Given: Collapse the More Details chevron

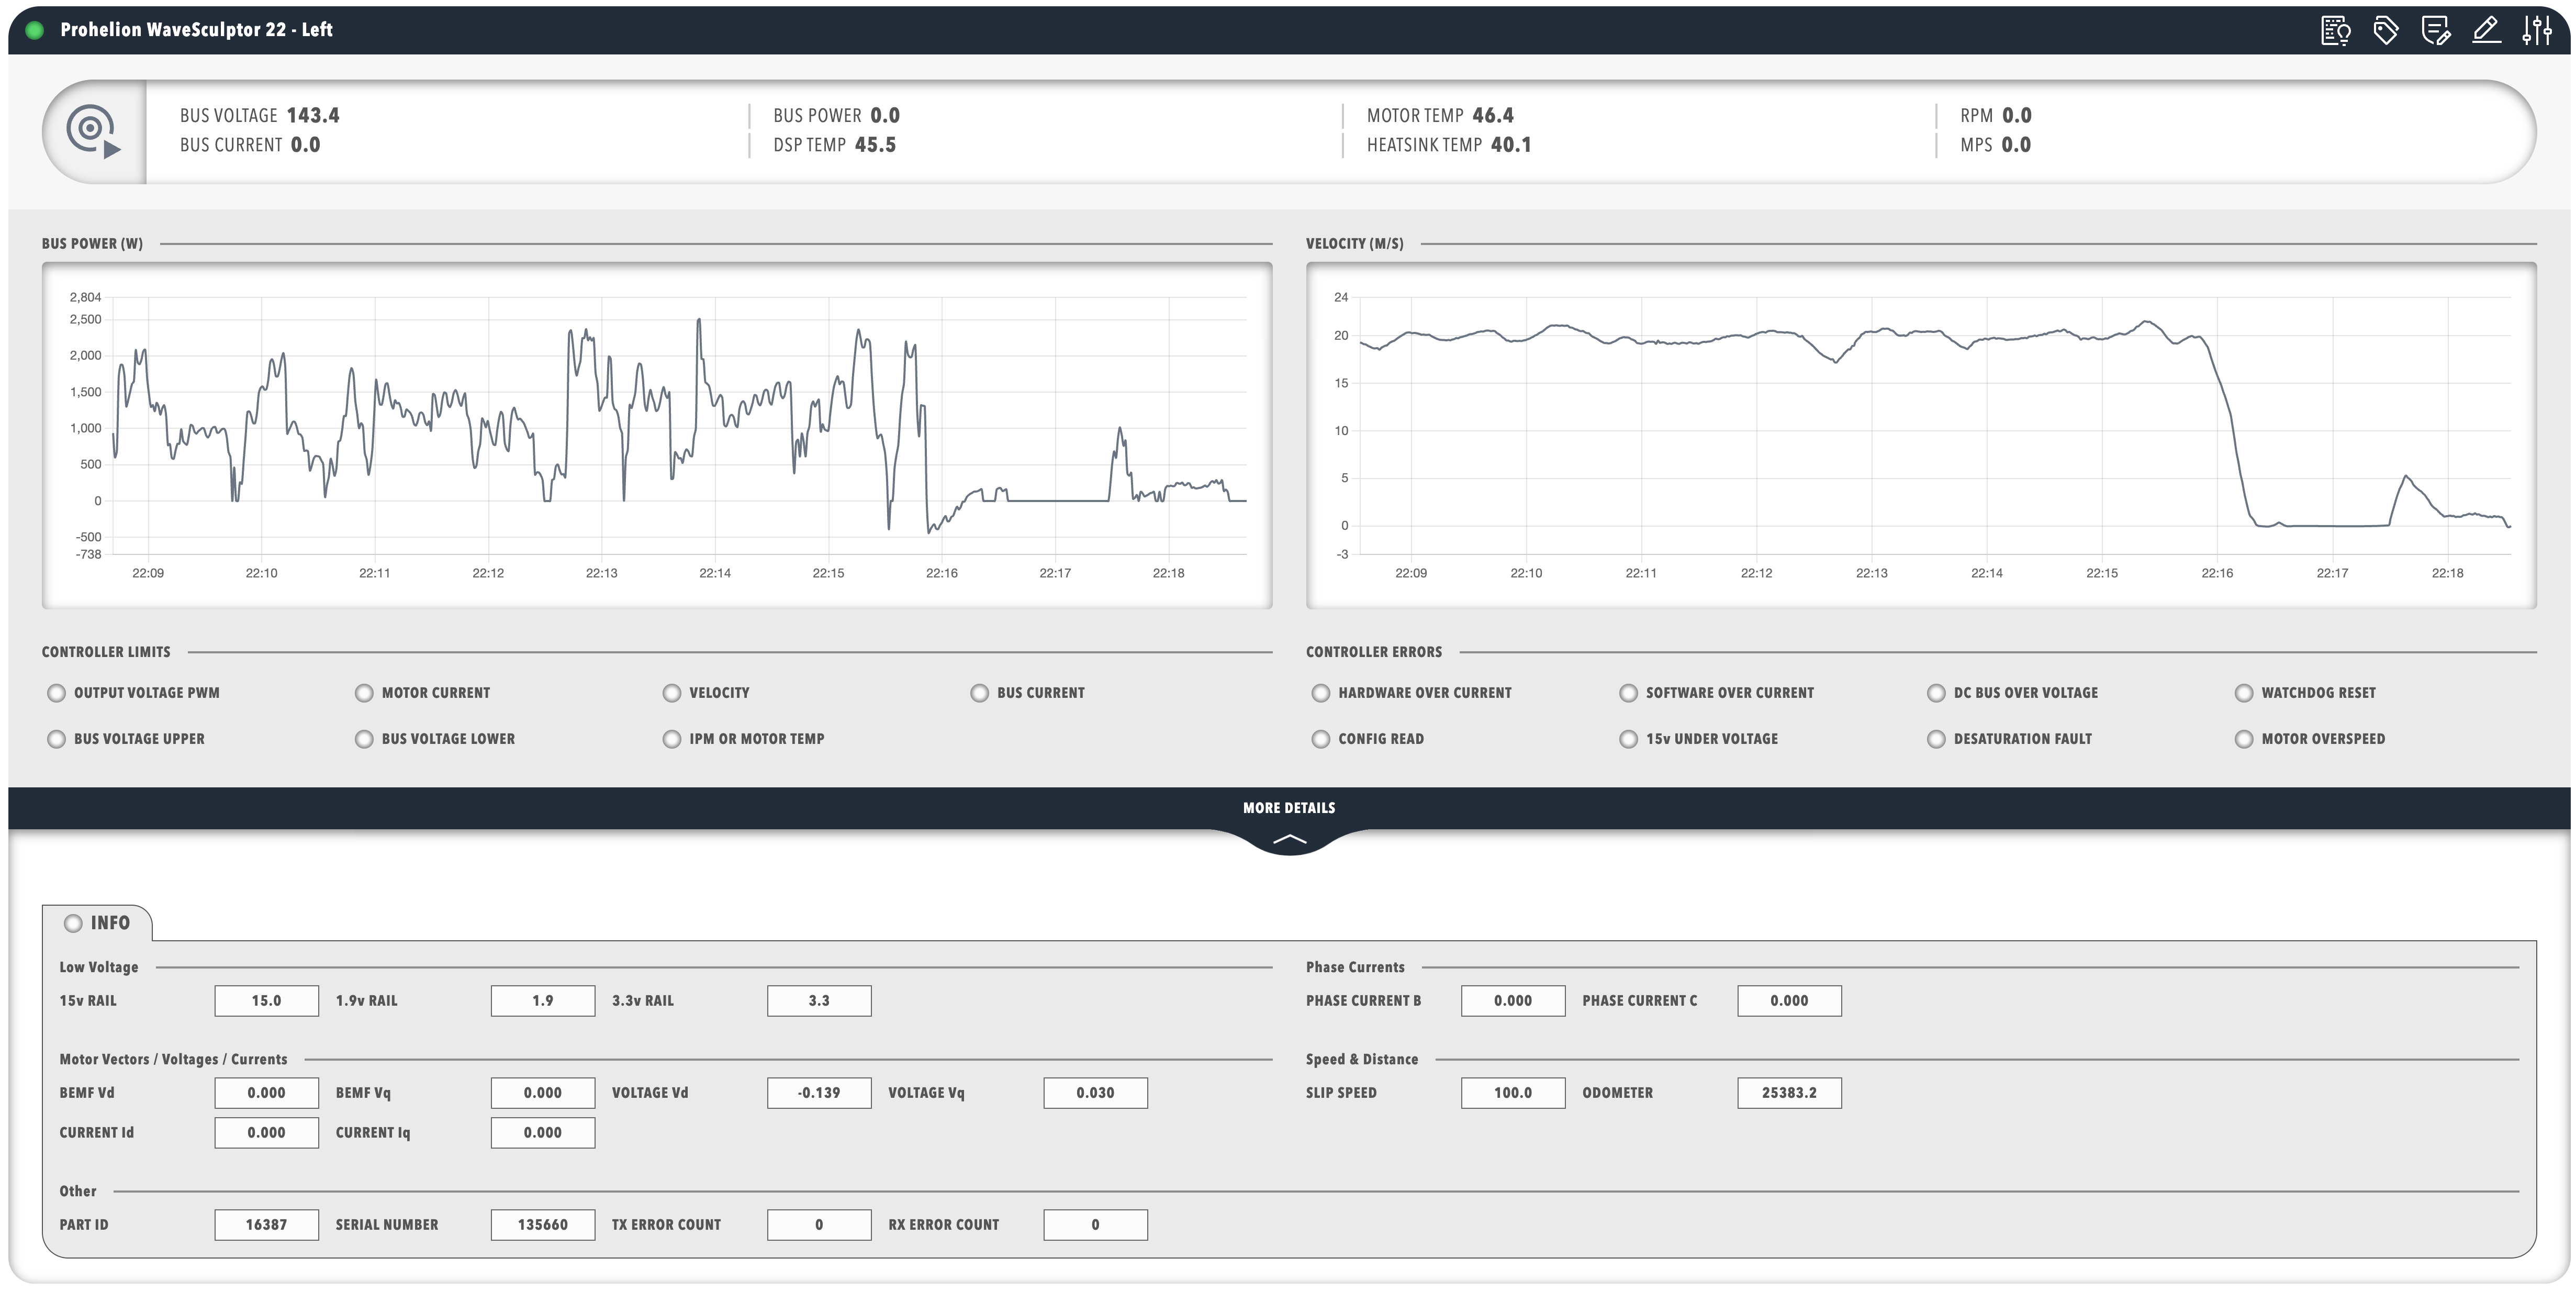Looking at the screenshot, I should (x=1289, y=840).
